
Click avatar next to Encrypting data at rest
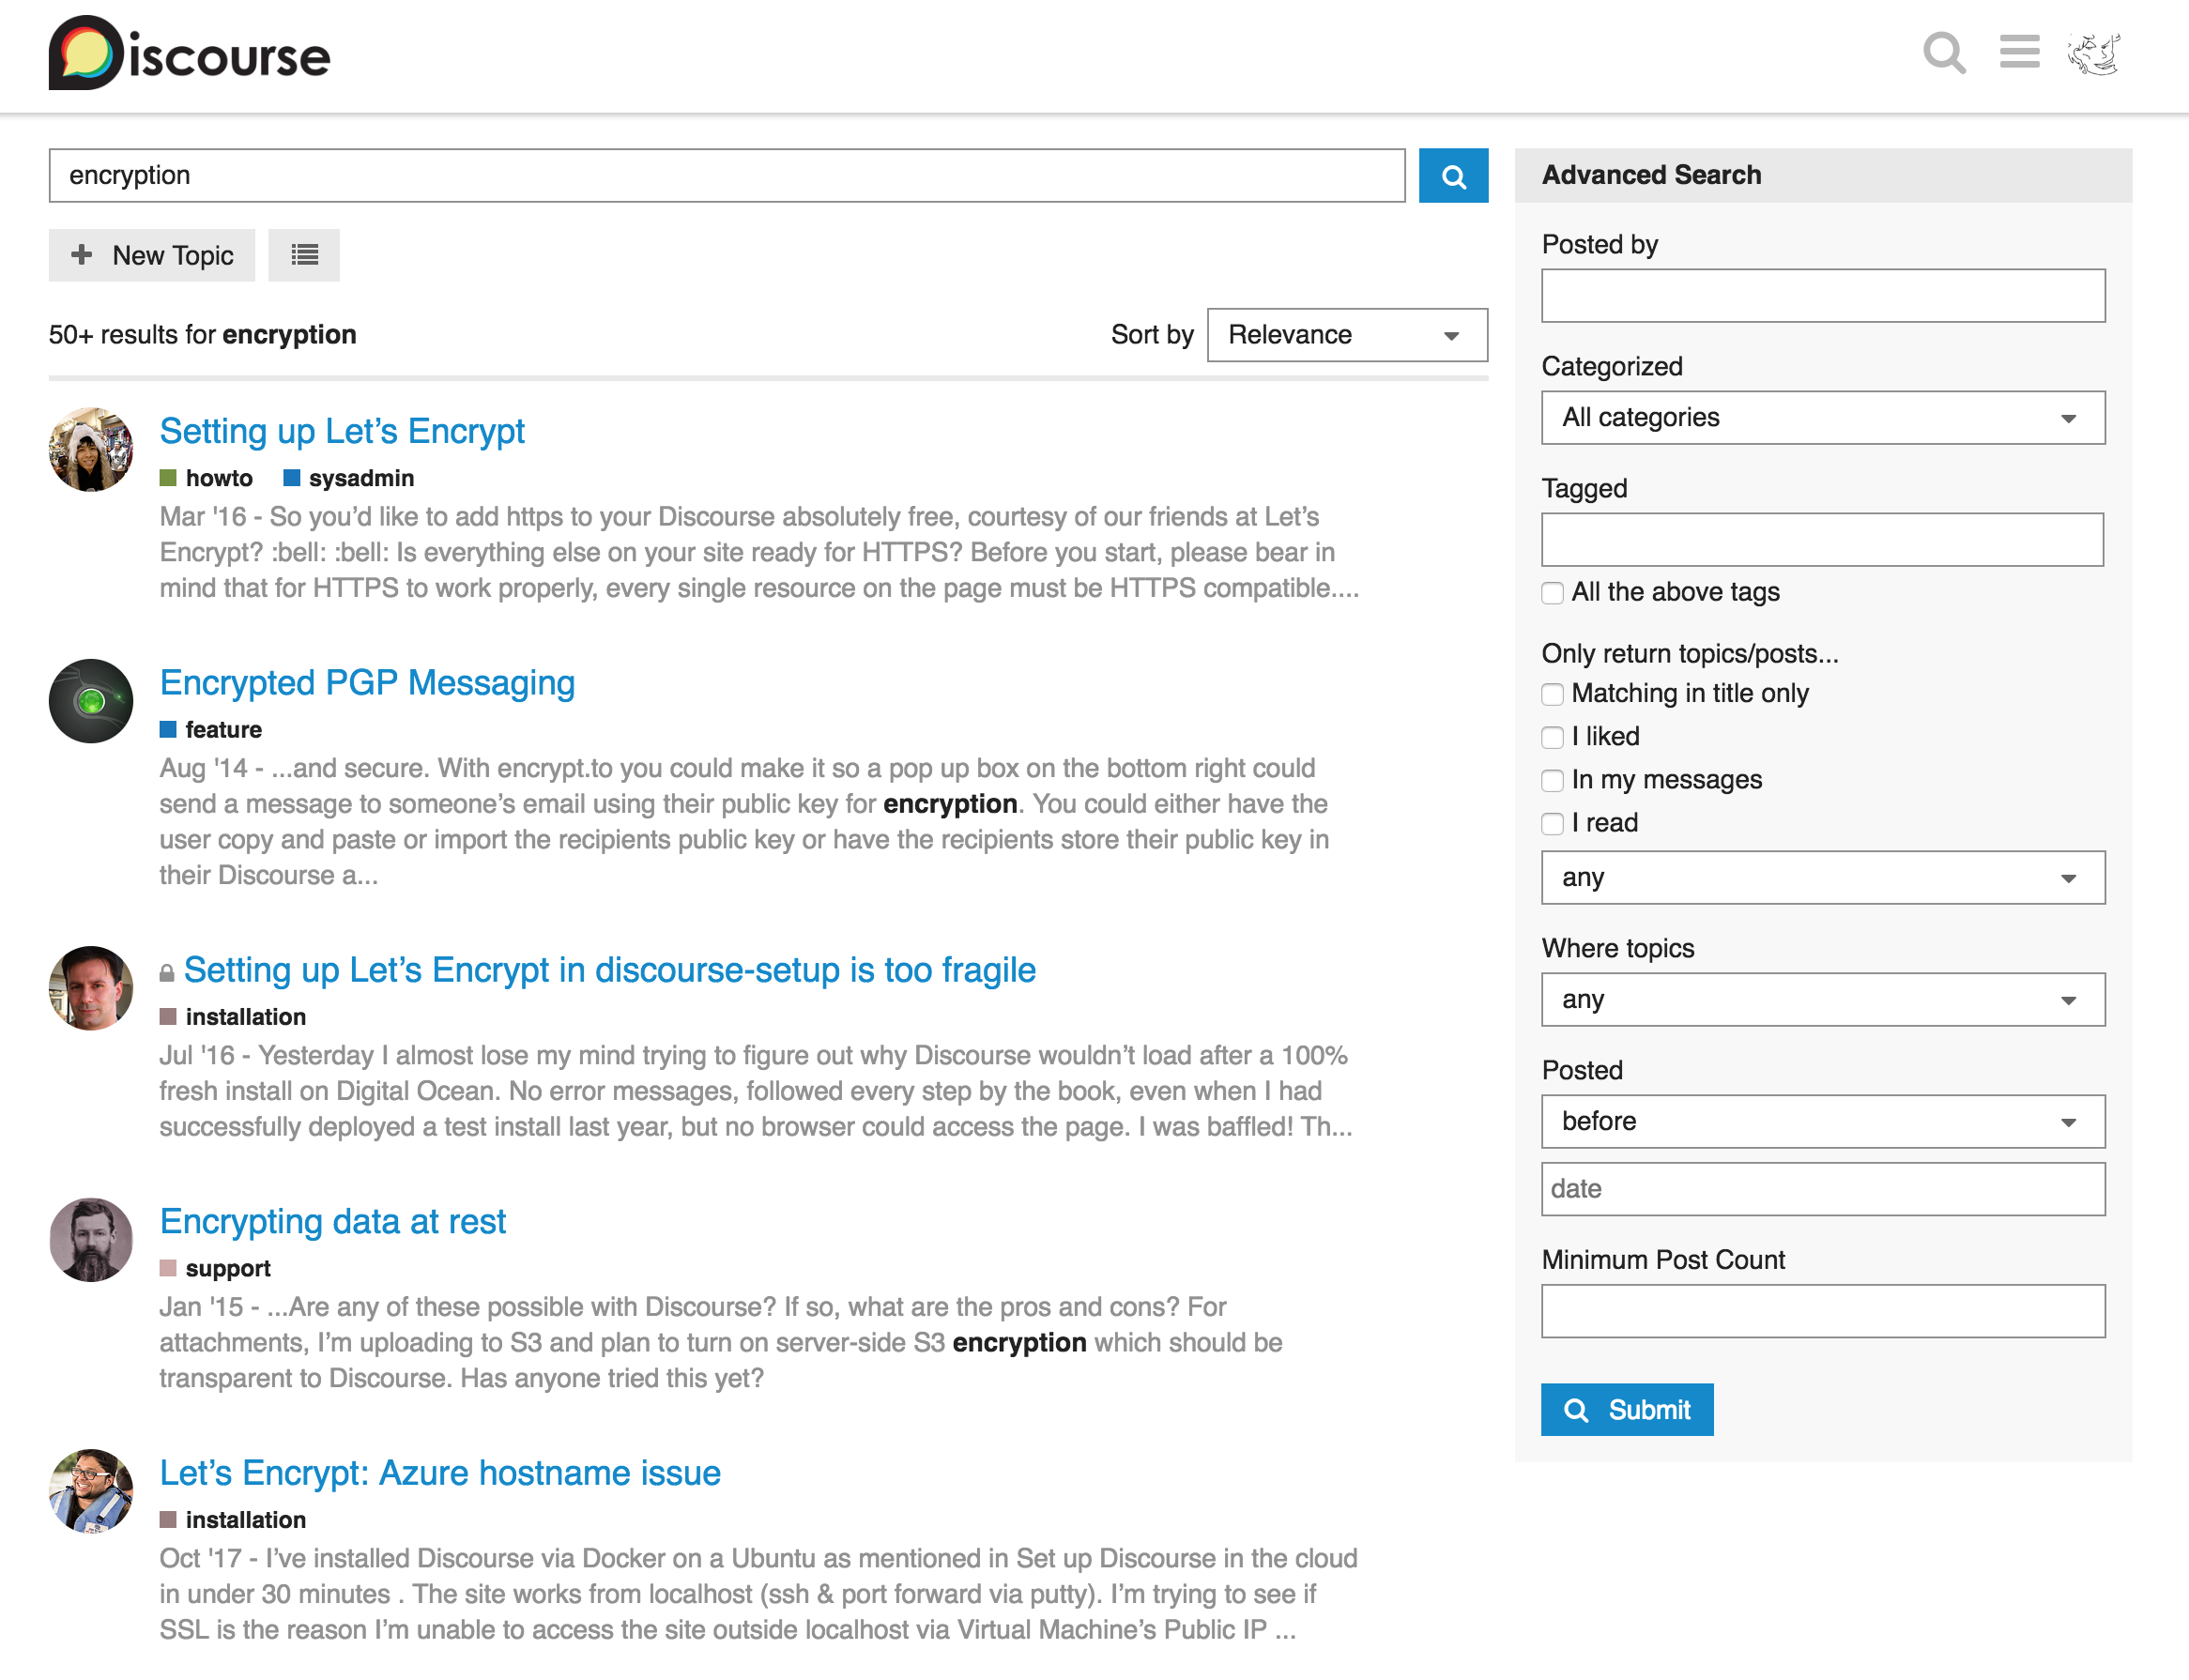click(x=91, y=1239)
